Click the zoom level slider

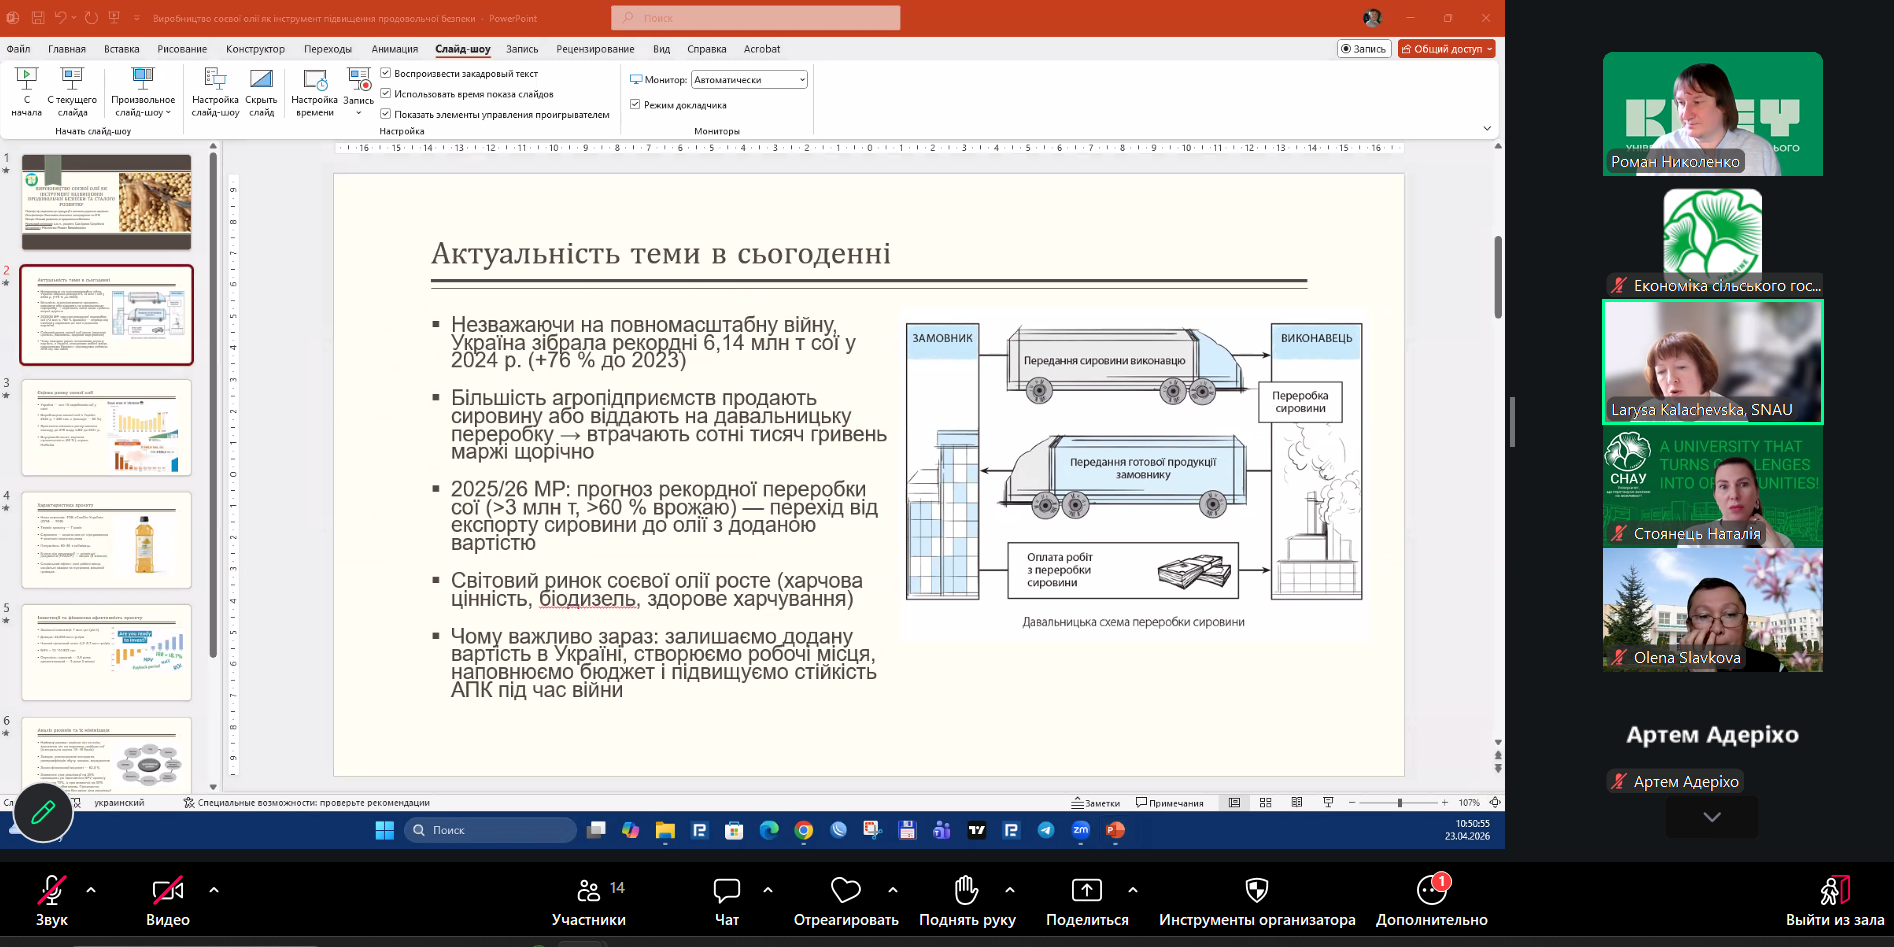pyautogui.click(x=1399, y=803)
